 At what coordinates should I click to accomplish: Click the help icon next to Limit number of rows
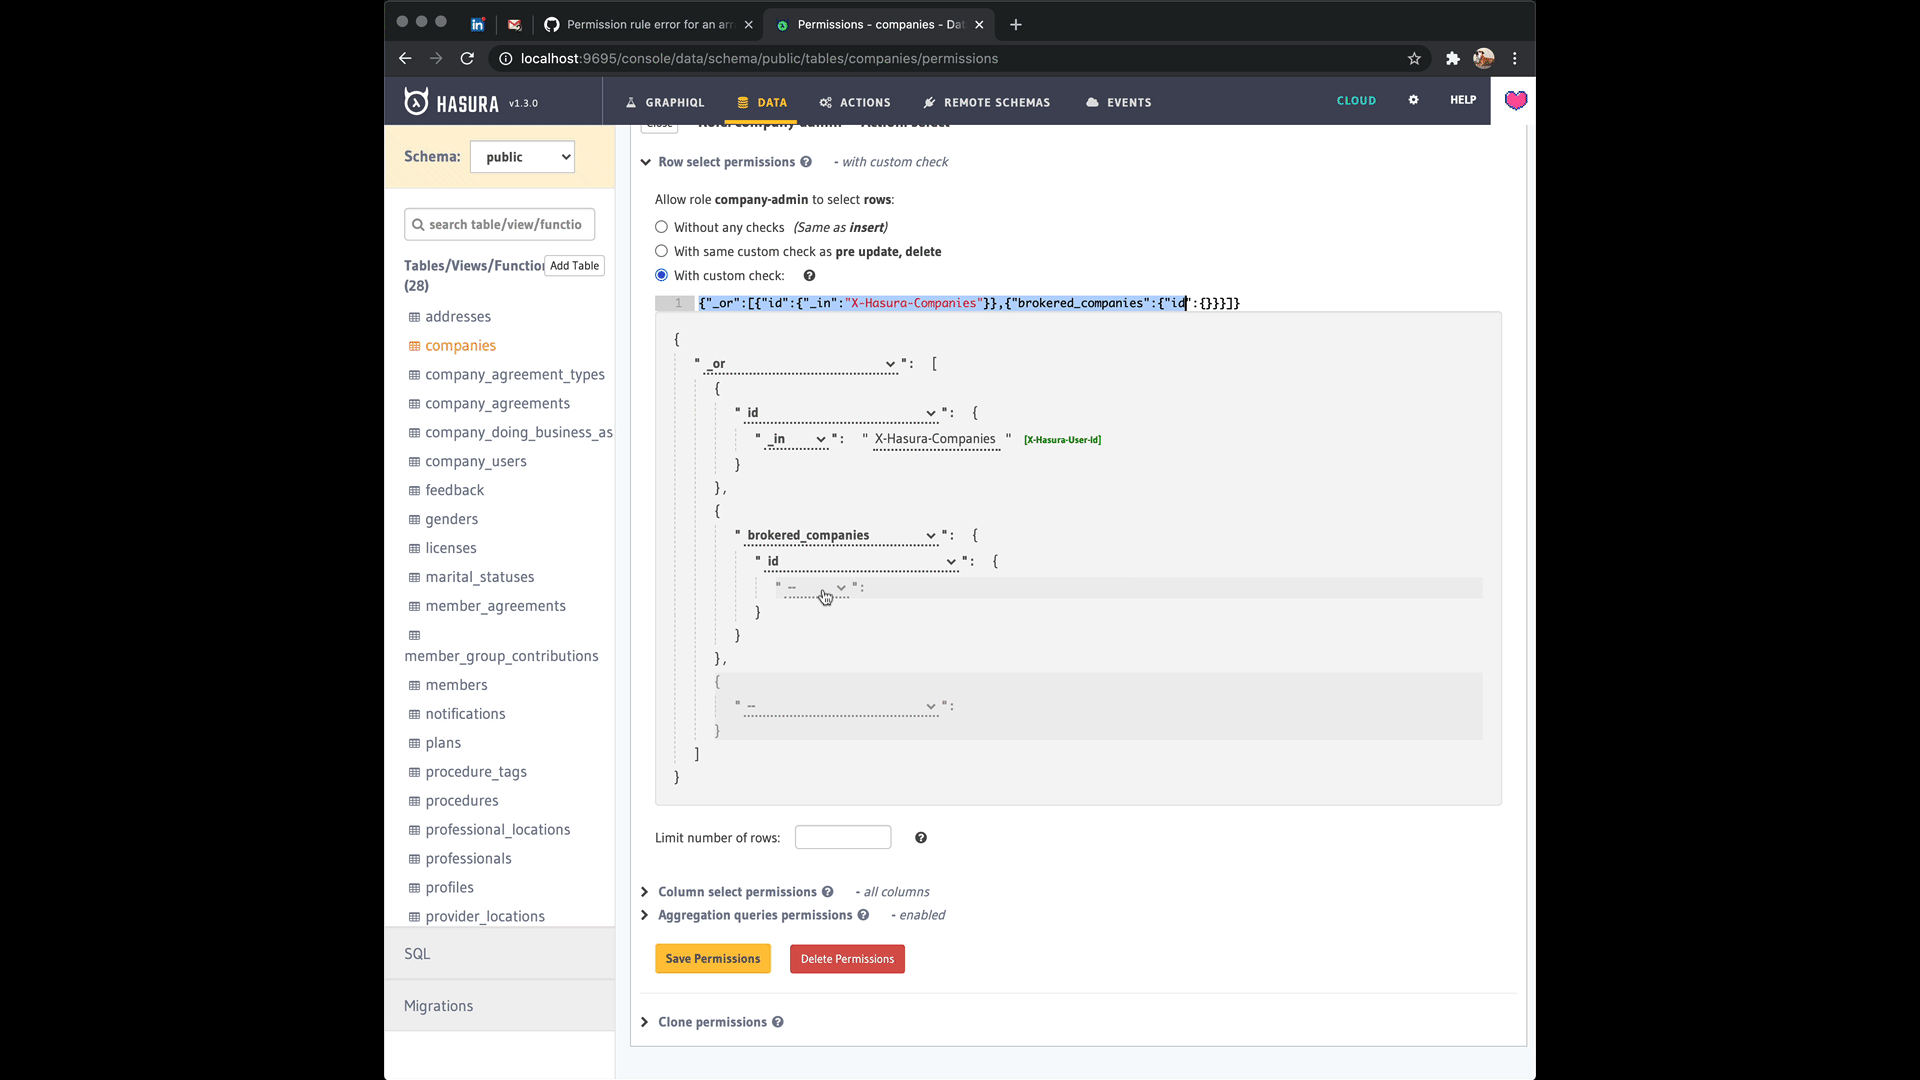pos(920,837)
